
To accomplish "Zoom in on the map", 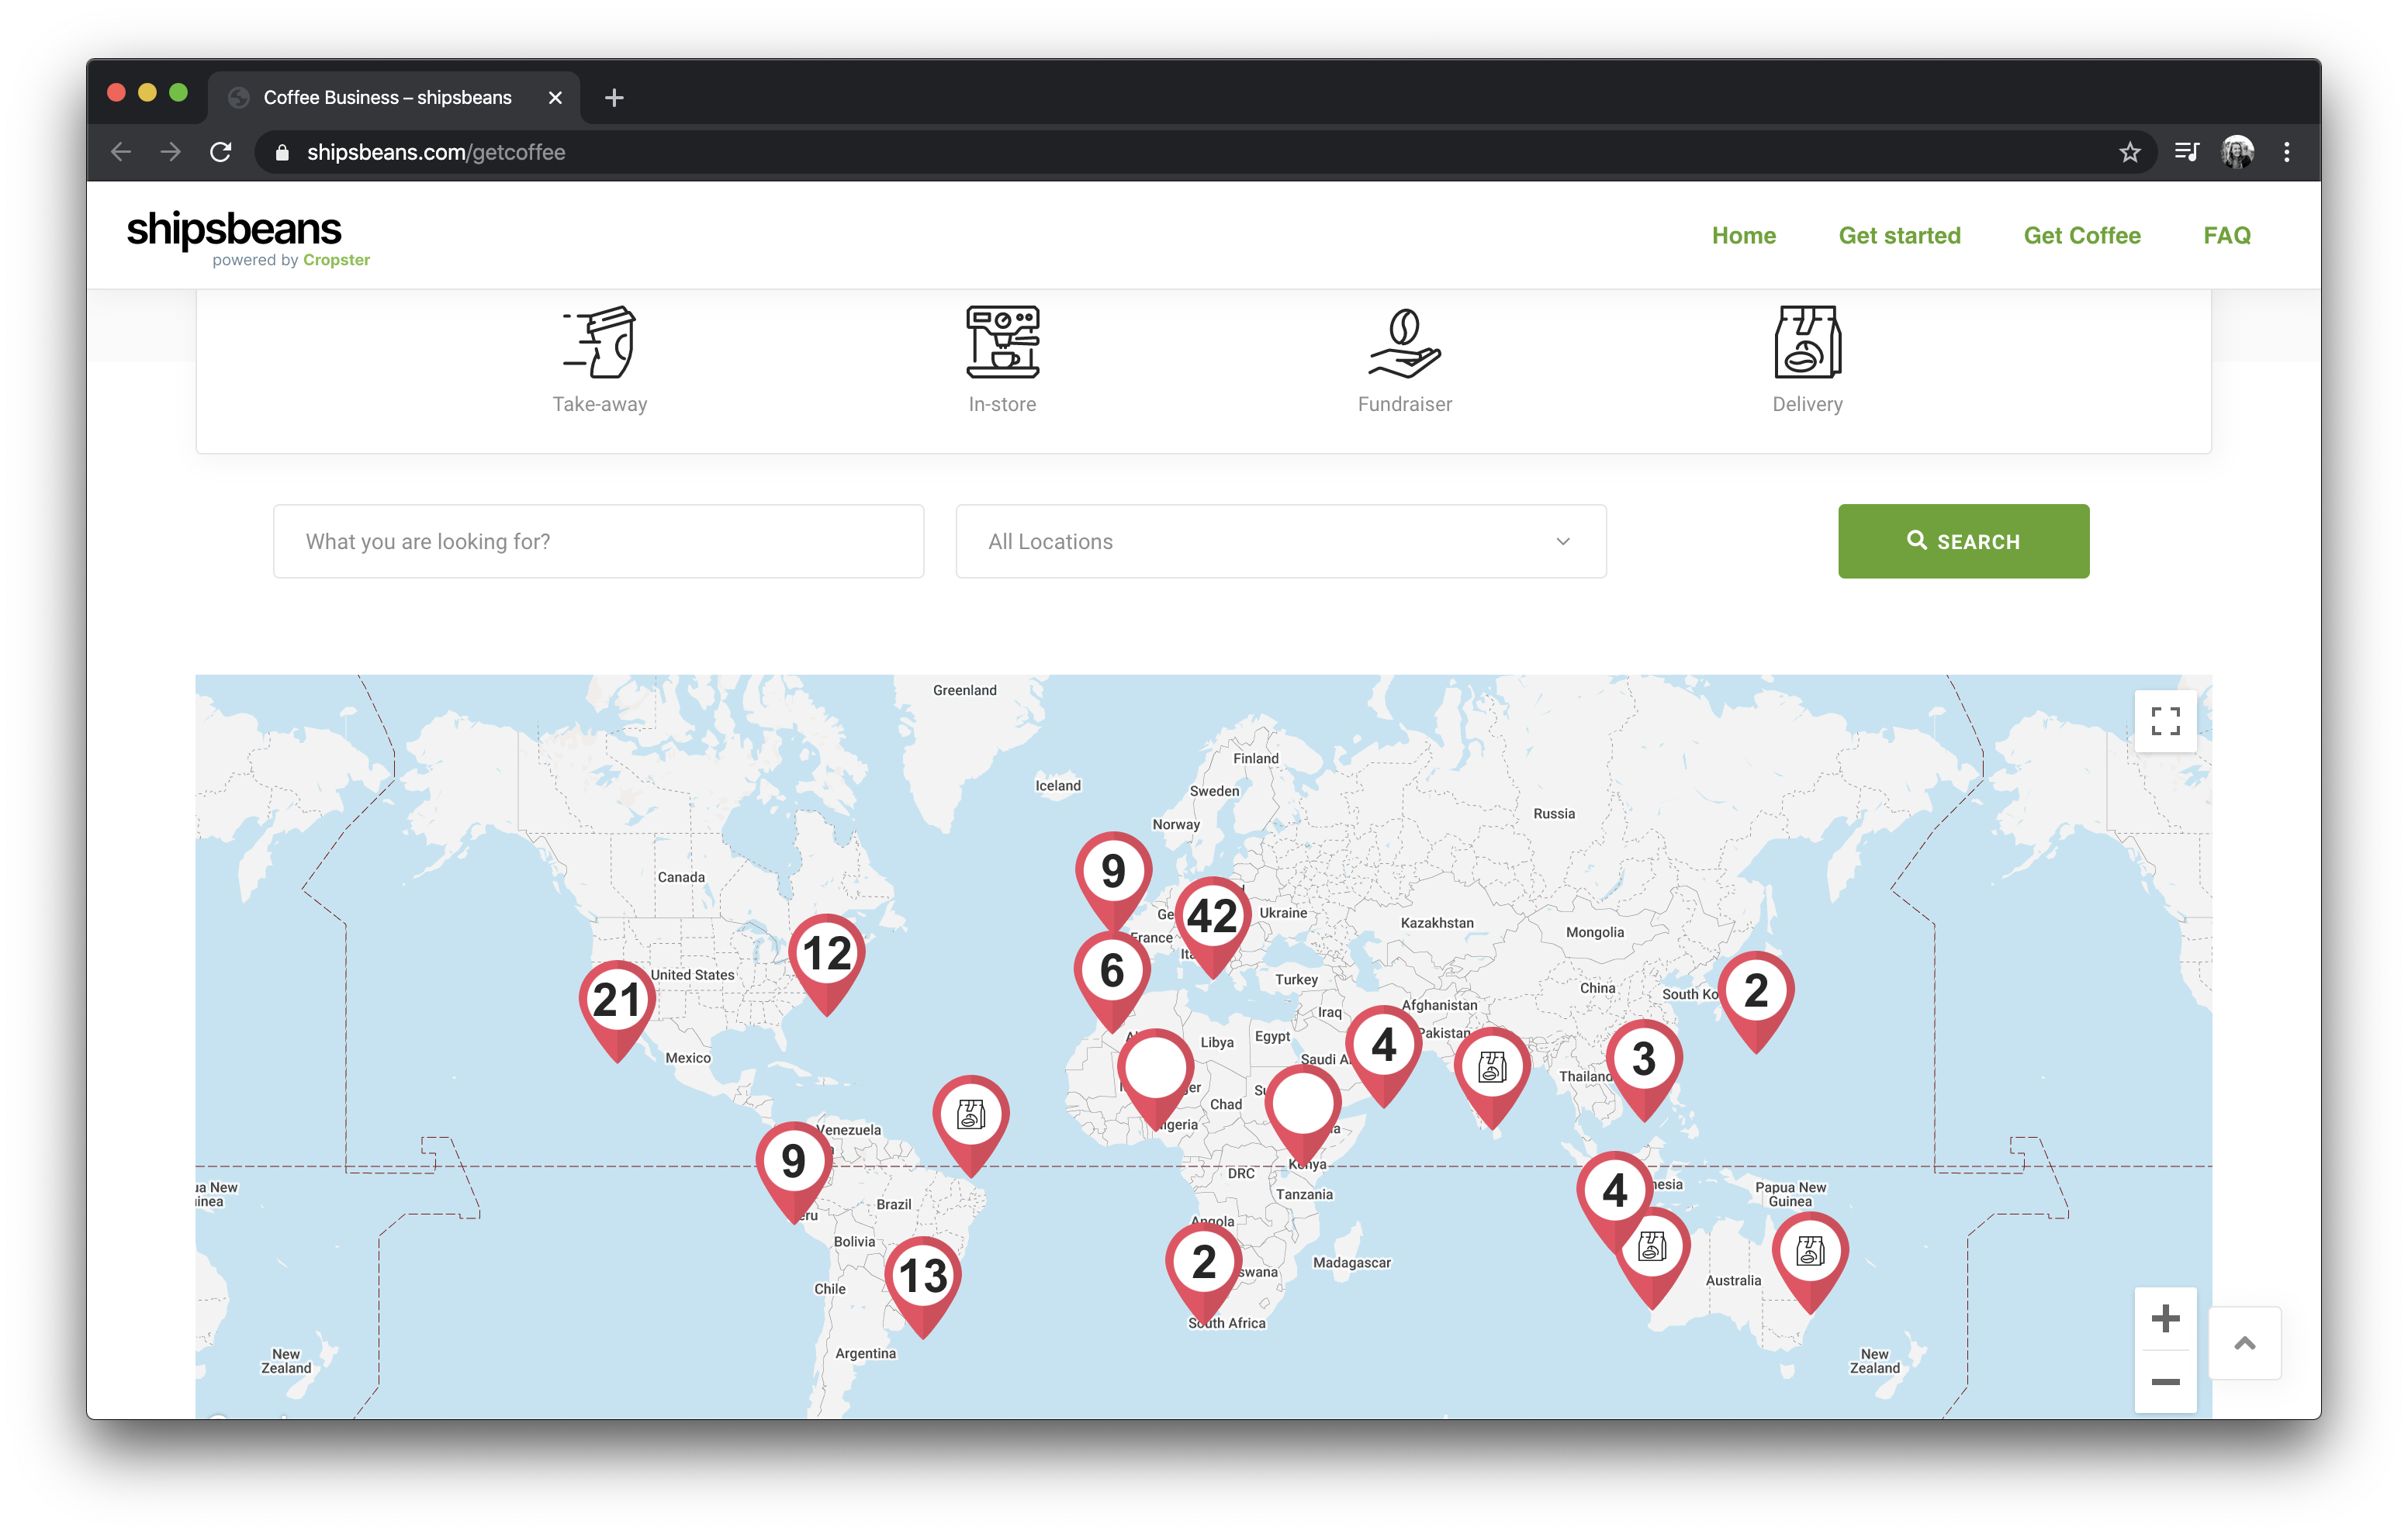I will [2165, 1318].
